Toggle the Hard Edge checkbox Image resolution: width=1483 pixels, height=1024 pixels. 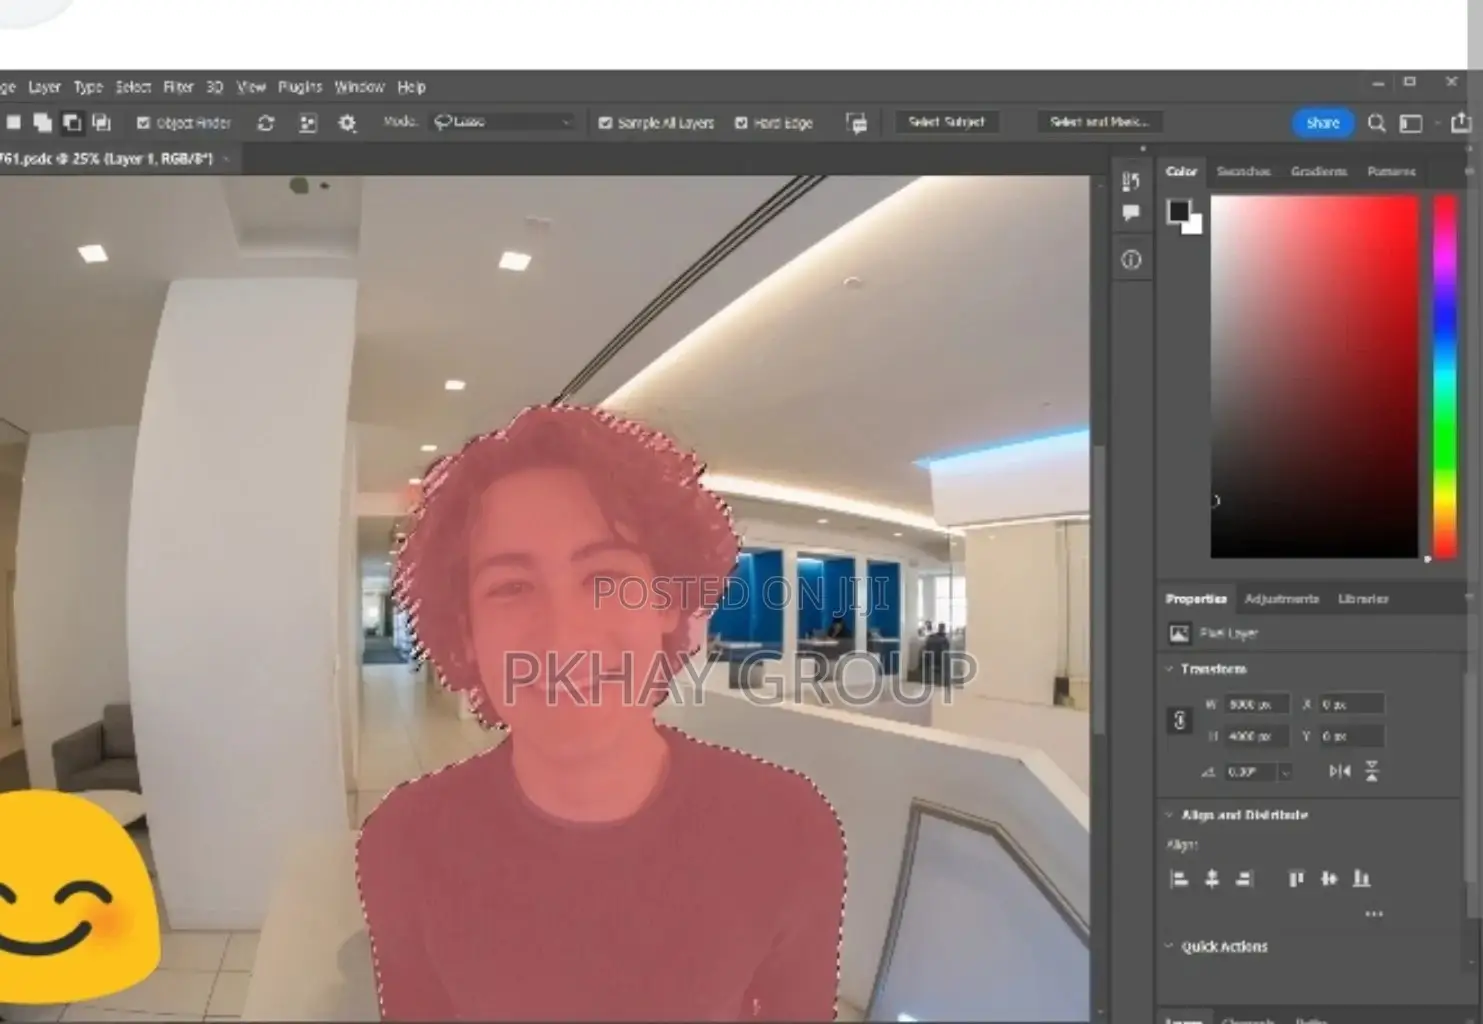click(x=741, y=123)
